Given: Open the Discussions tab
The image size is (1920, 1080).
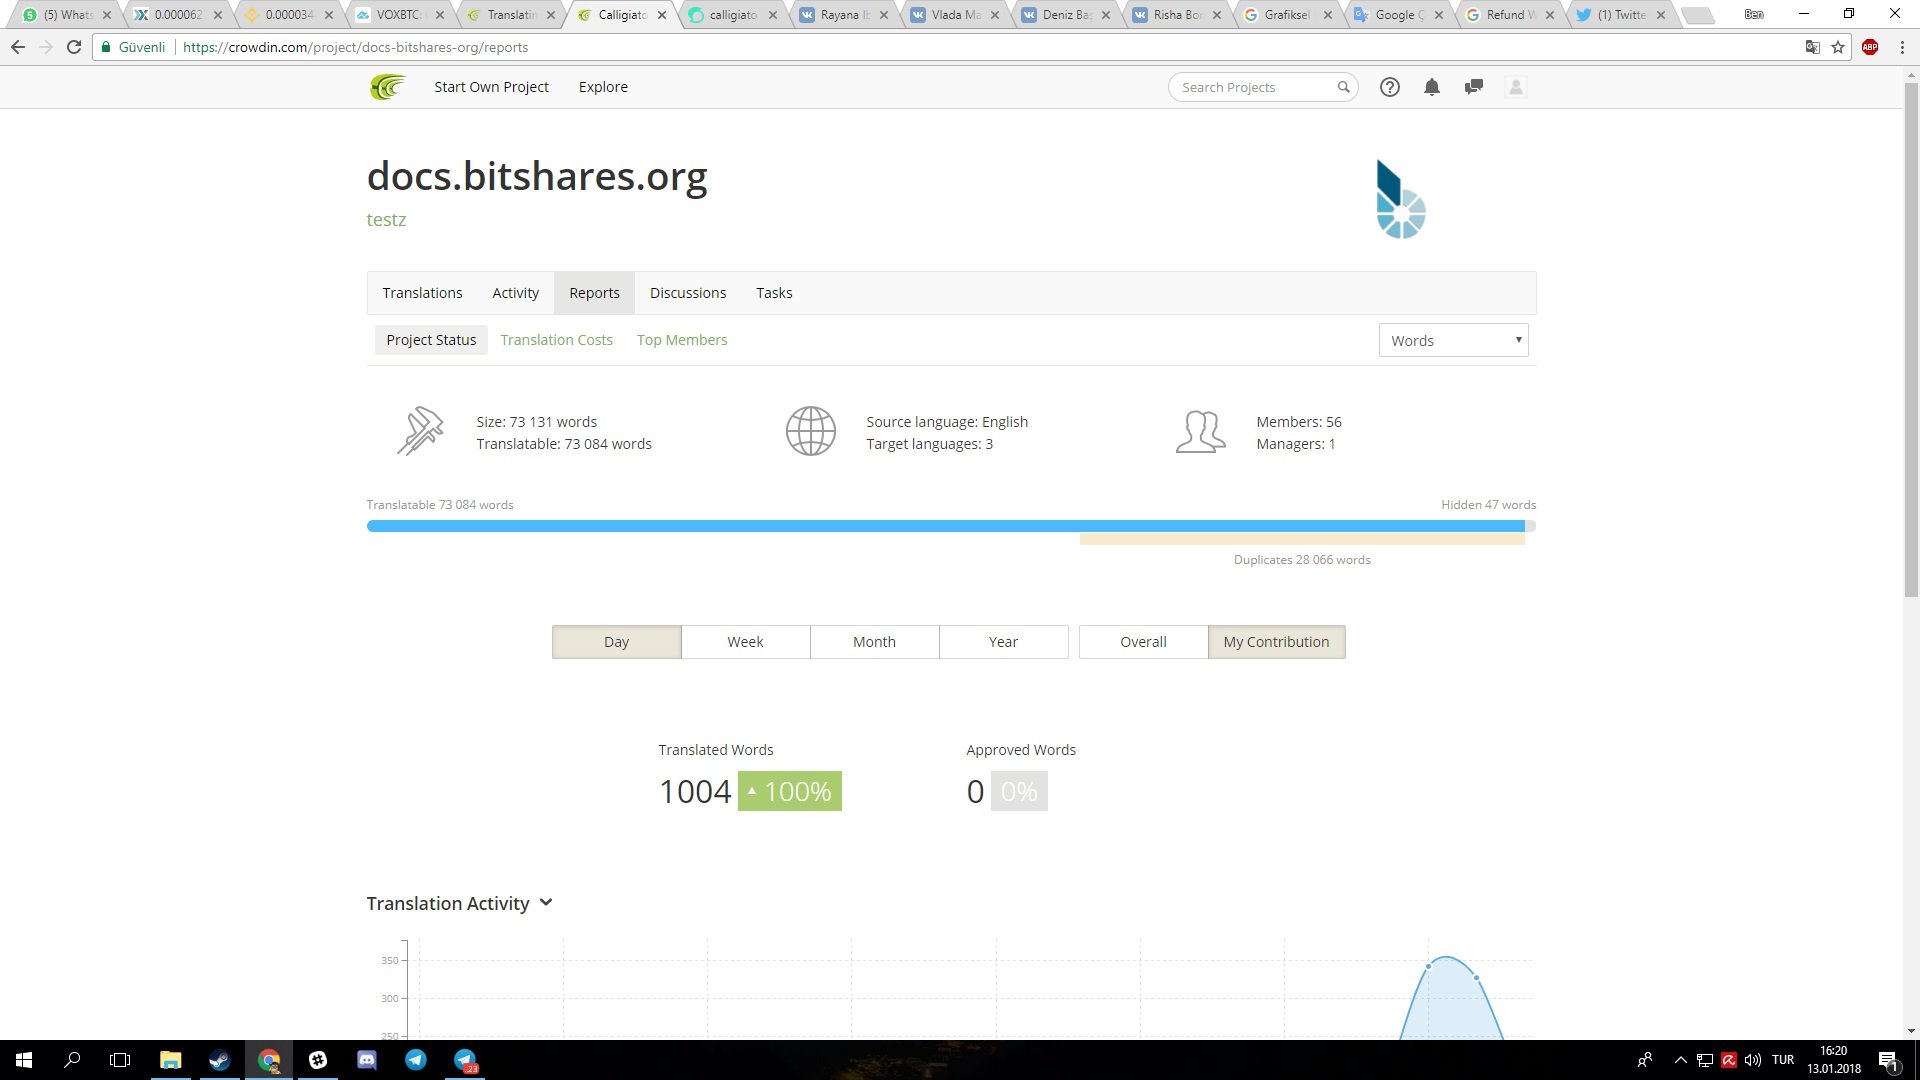Looking at the screenshot, I should (x=688, y=293).
